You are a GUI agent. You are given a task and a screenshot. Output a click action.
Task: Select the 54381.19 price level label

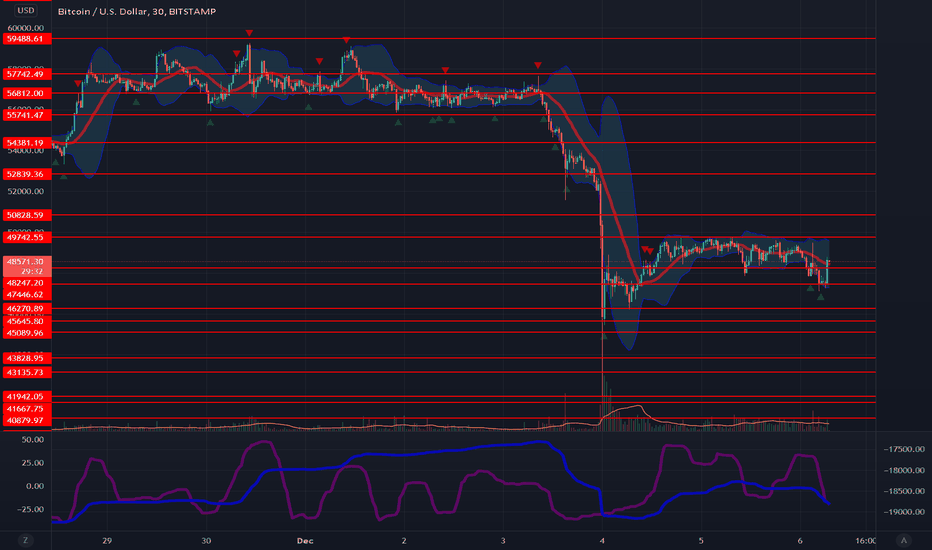click(27, 143)
